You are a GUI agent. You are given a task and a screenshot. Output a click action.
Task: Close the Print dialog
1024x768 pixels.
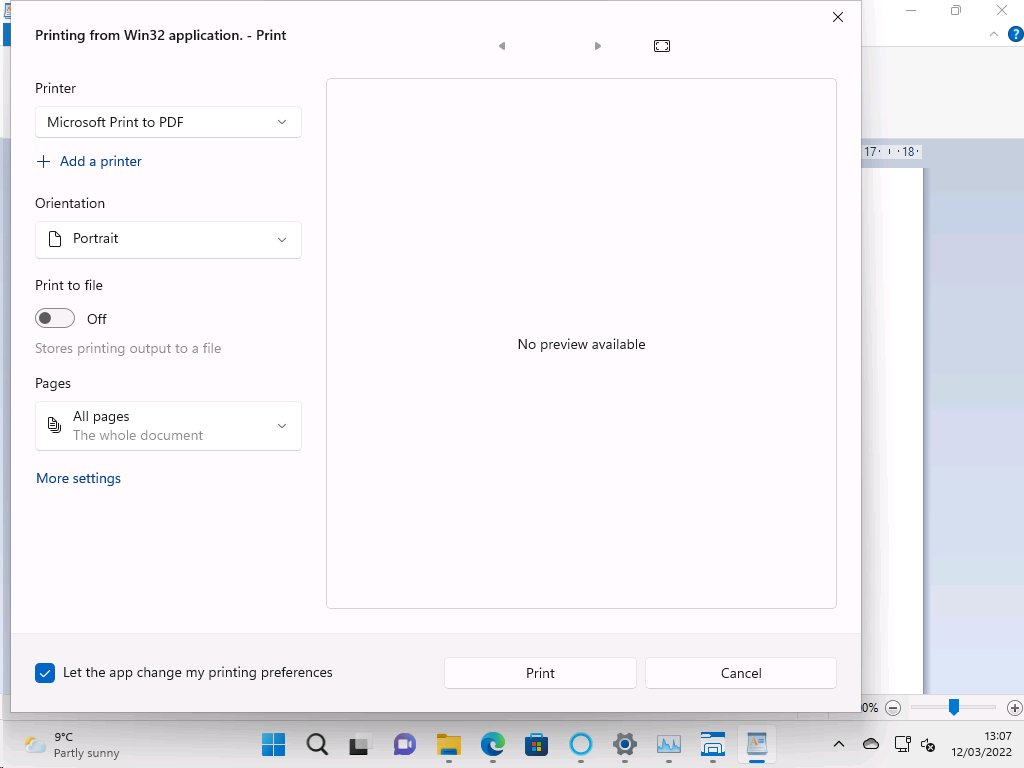tap(838, 17)
